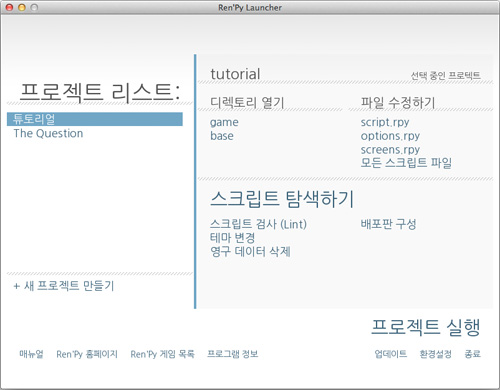Open the 매뉴얼 link

coord(31,354)
